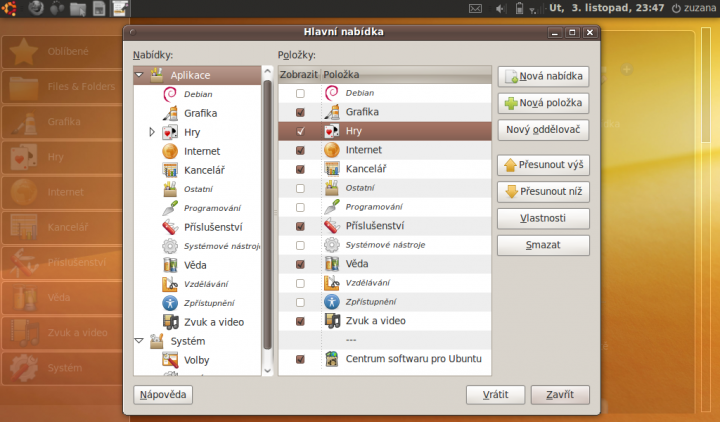Screen dimensions: 720x422
Task: Click the volume speaker icon in top panel
Action: tap(500, 8)
